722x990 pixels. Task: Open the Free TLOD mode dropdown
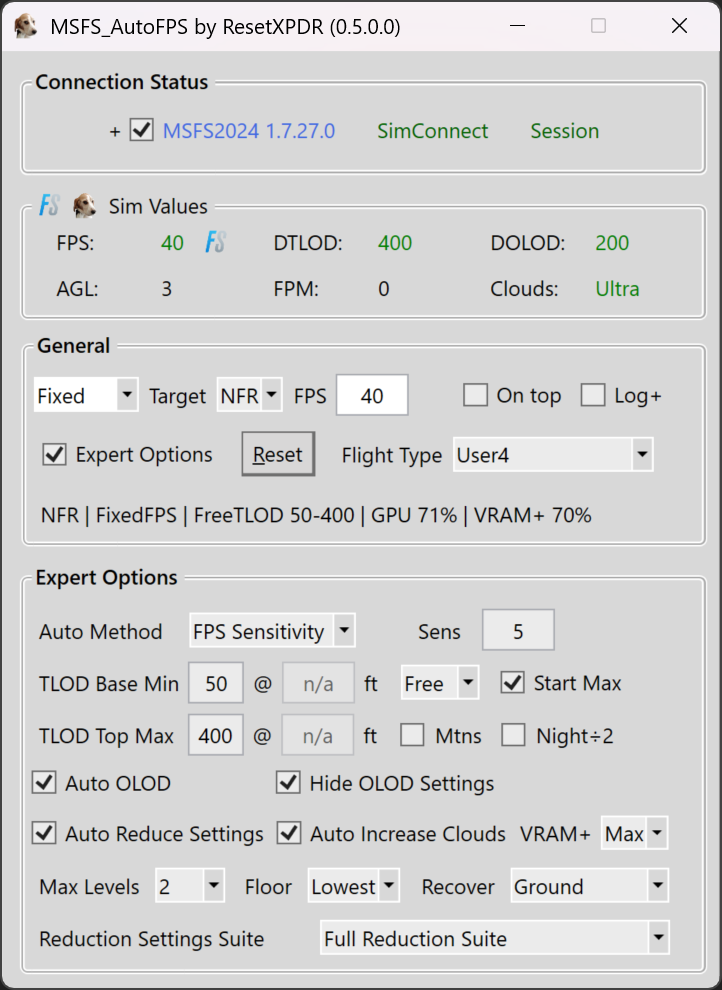(x=440, y=683)
